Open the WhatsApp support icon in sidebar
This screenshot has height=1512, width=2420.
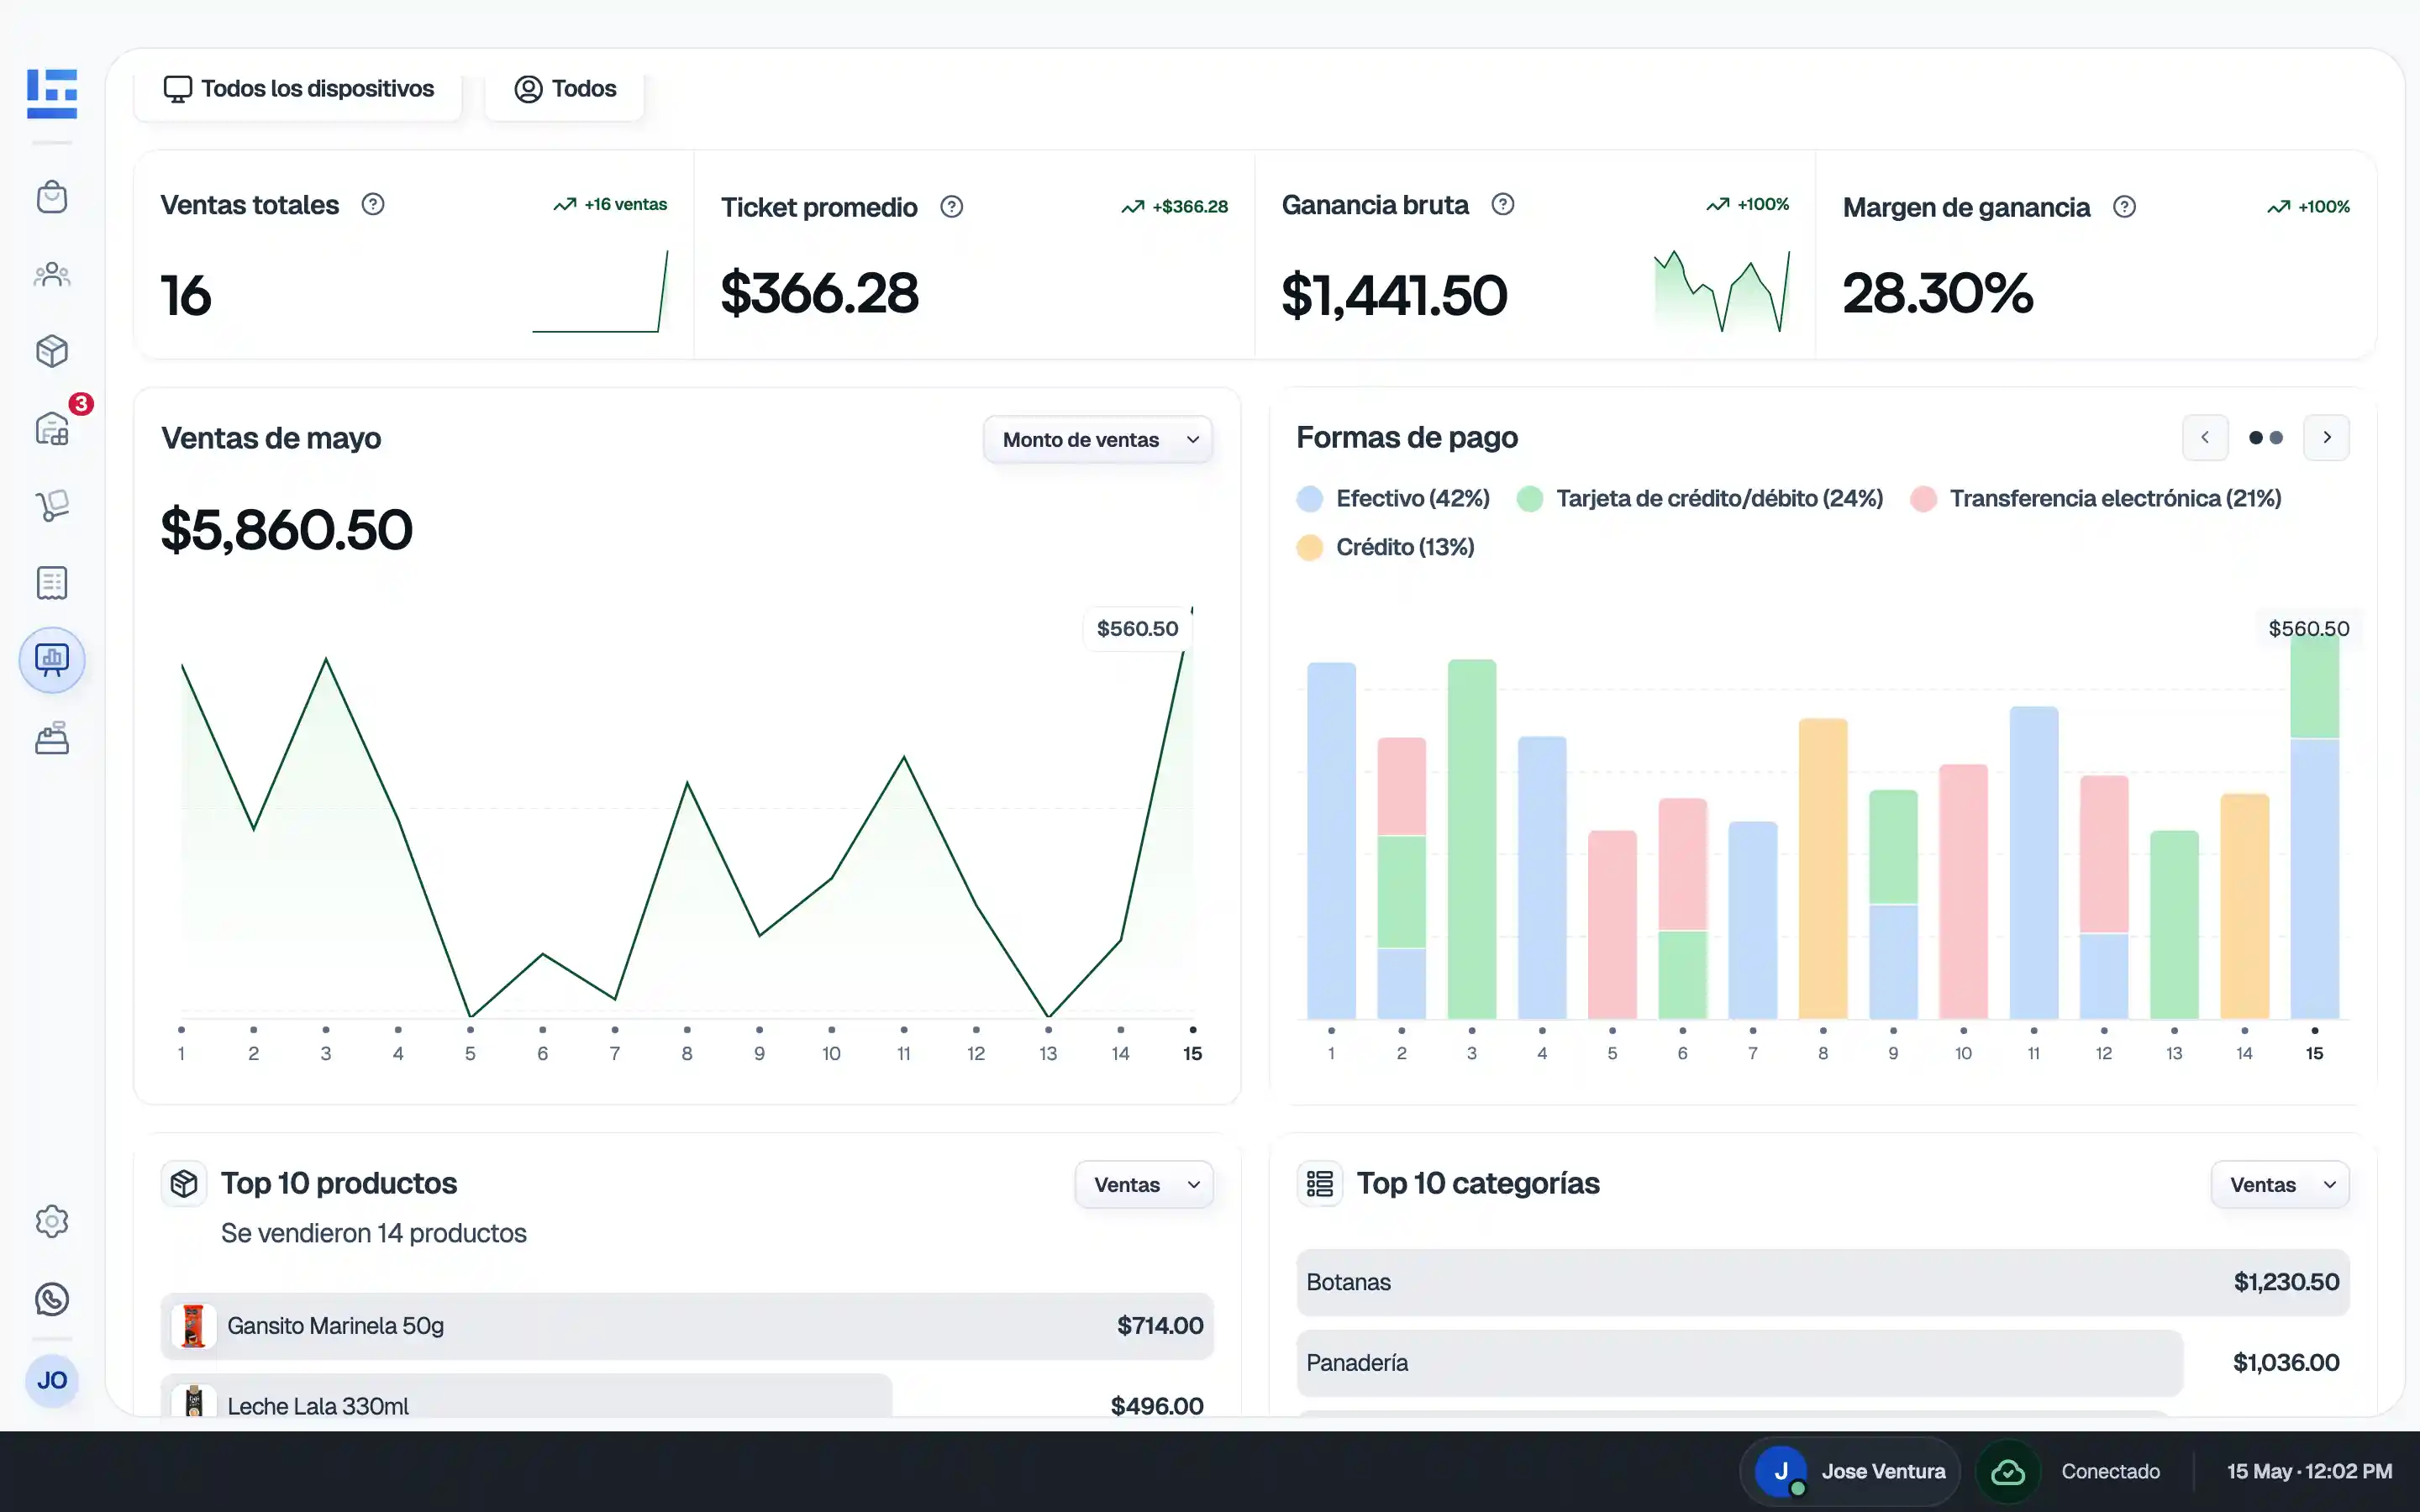click(52, 1299)
